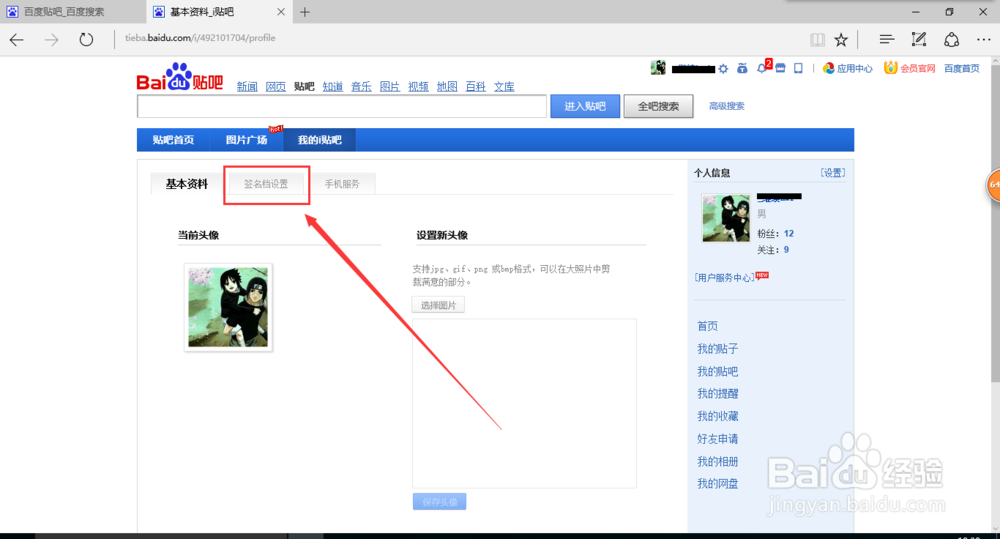Open the 图片 link

click(390, 87)
